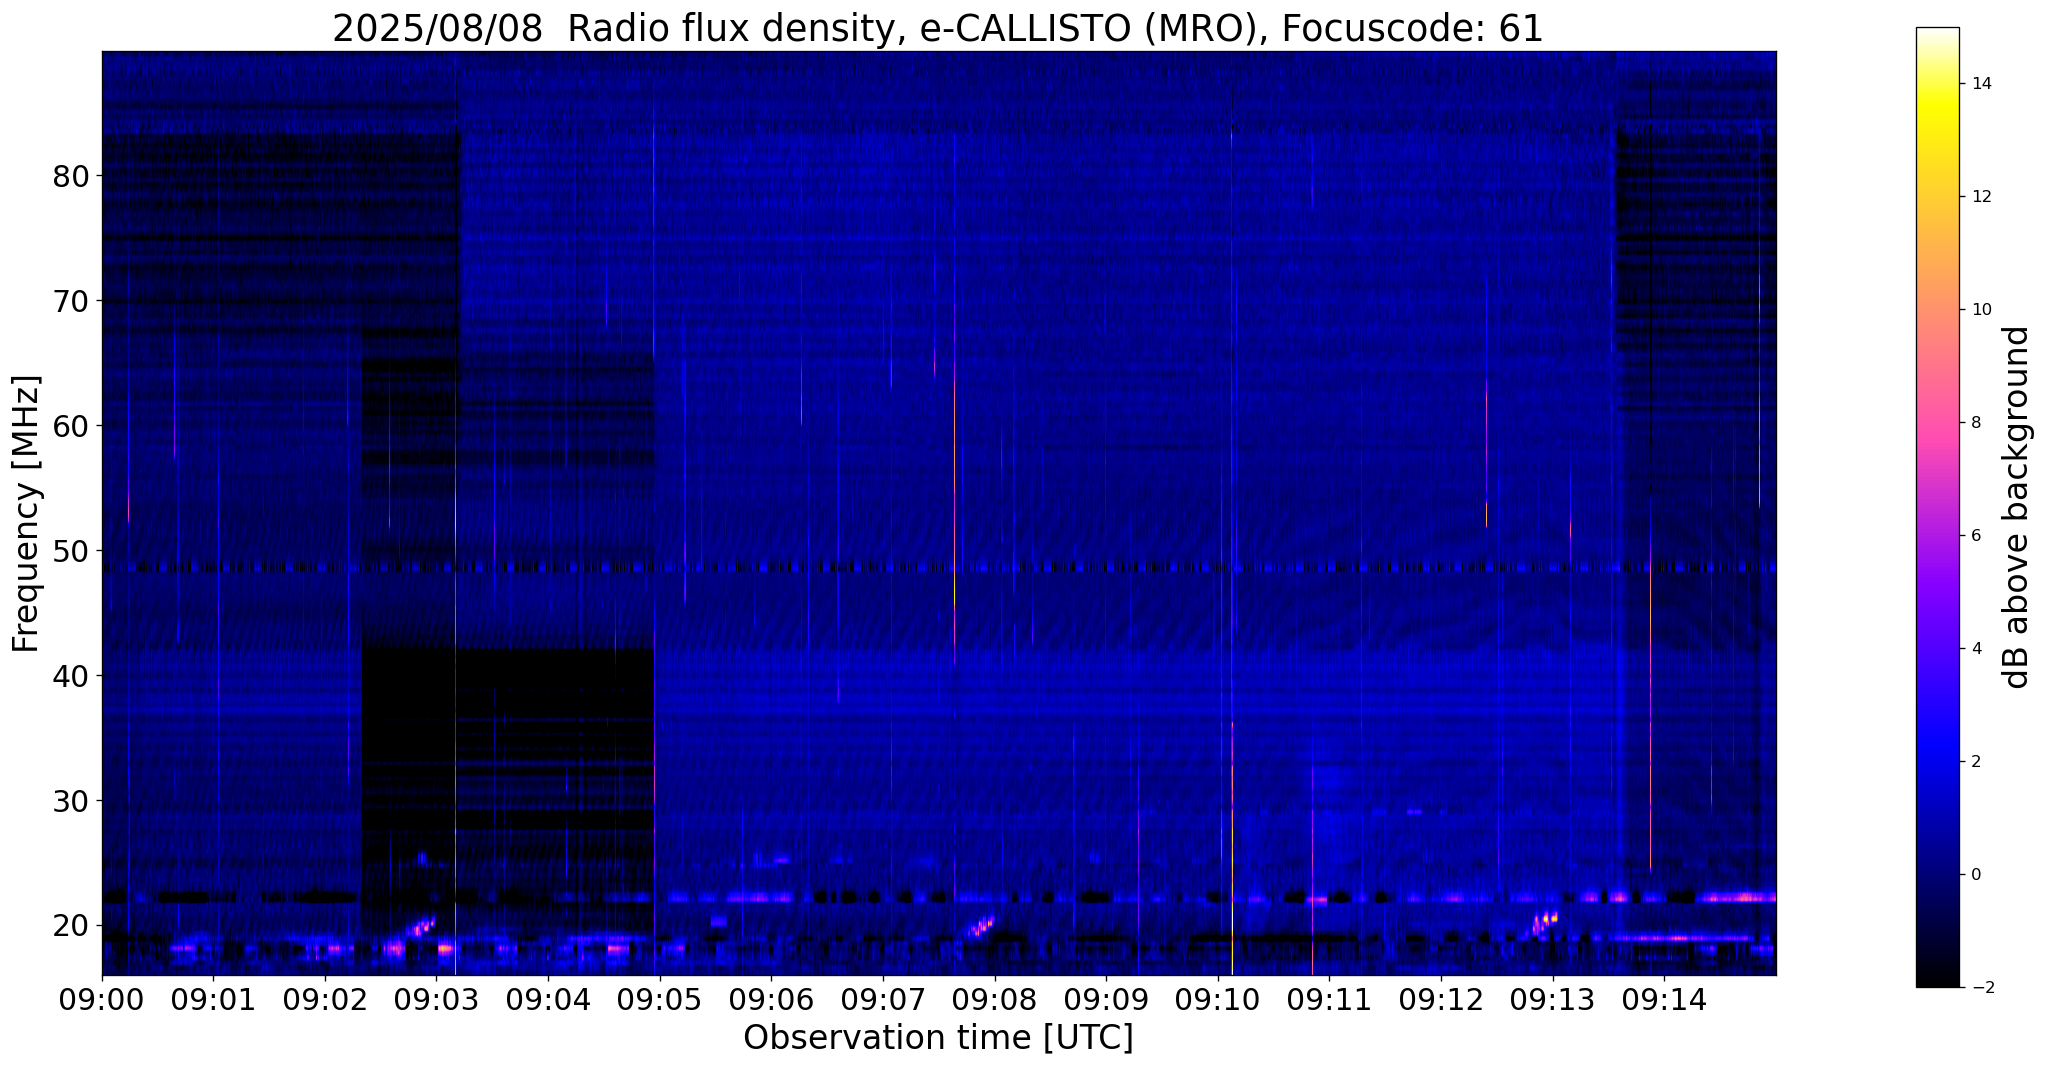
Task: Click the 'dB above background' colorbar label
Action: [x=2016, y=507]
